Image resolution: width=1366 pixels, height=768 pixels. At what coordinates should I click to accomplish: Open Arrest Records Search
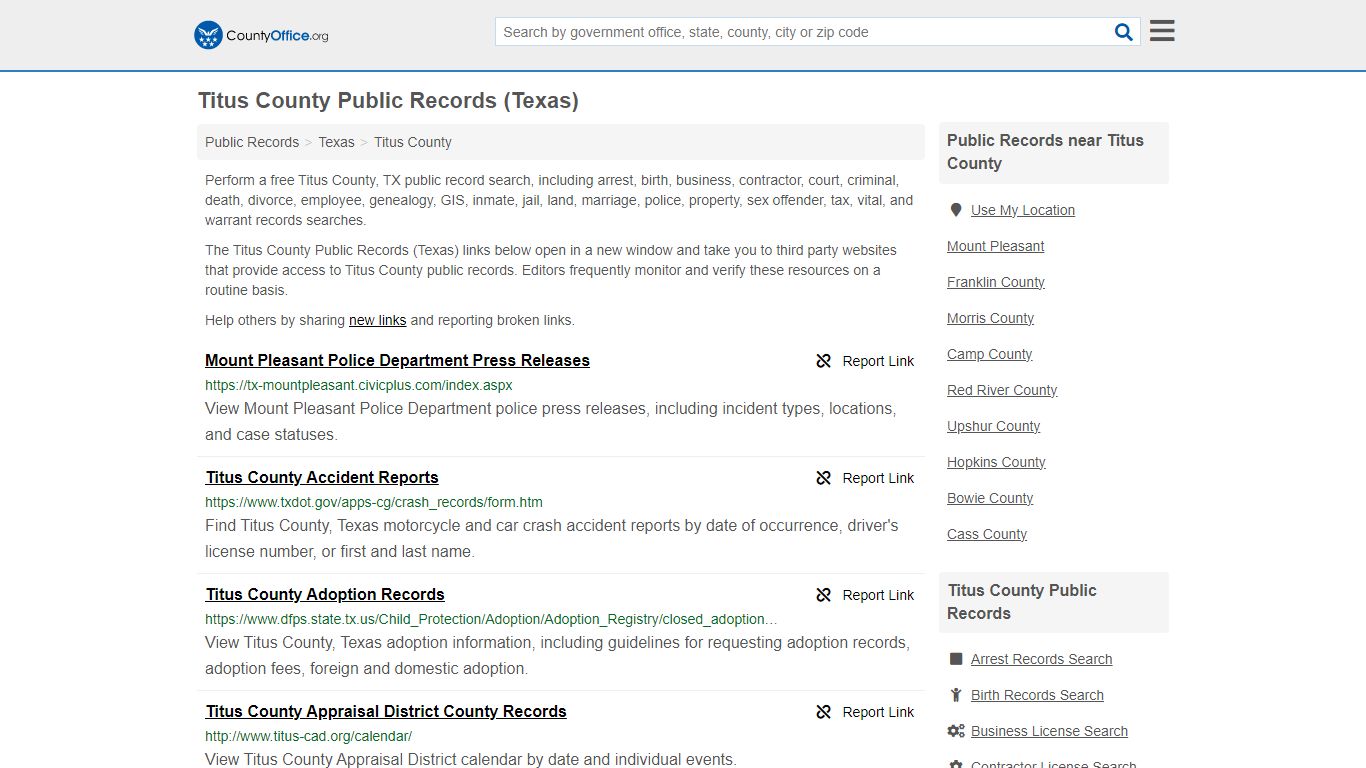pos(1042,659)
